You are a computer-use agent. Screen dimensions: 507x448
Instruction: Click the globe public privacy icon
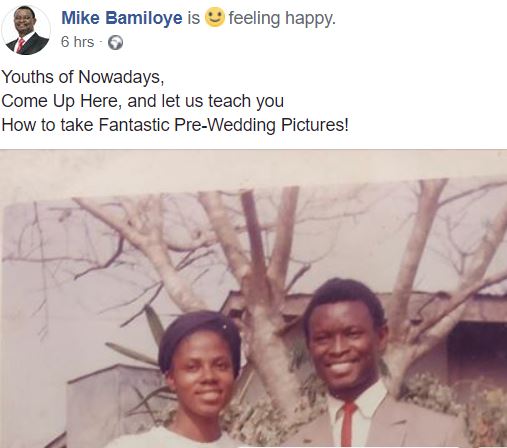tap(115, 43)
